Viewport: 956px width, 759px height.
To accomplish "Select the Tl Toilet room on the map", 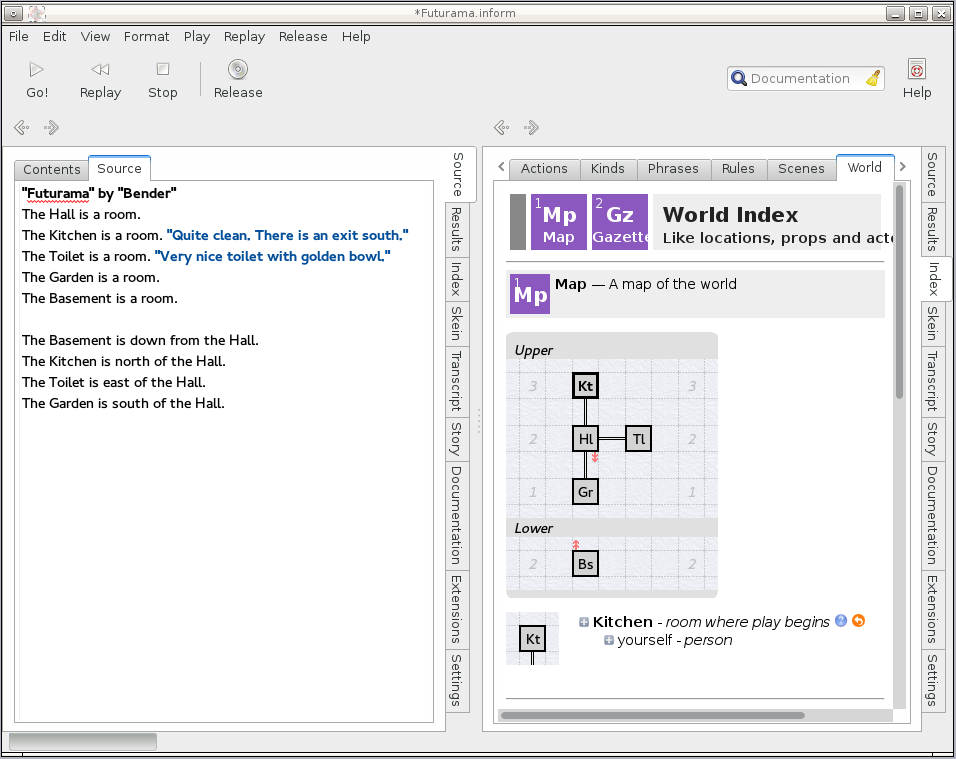I will pos(638,439).
